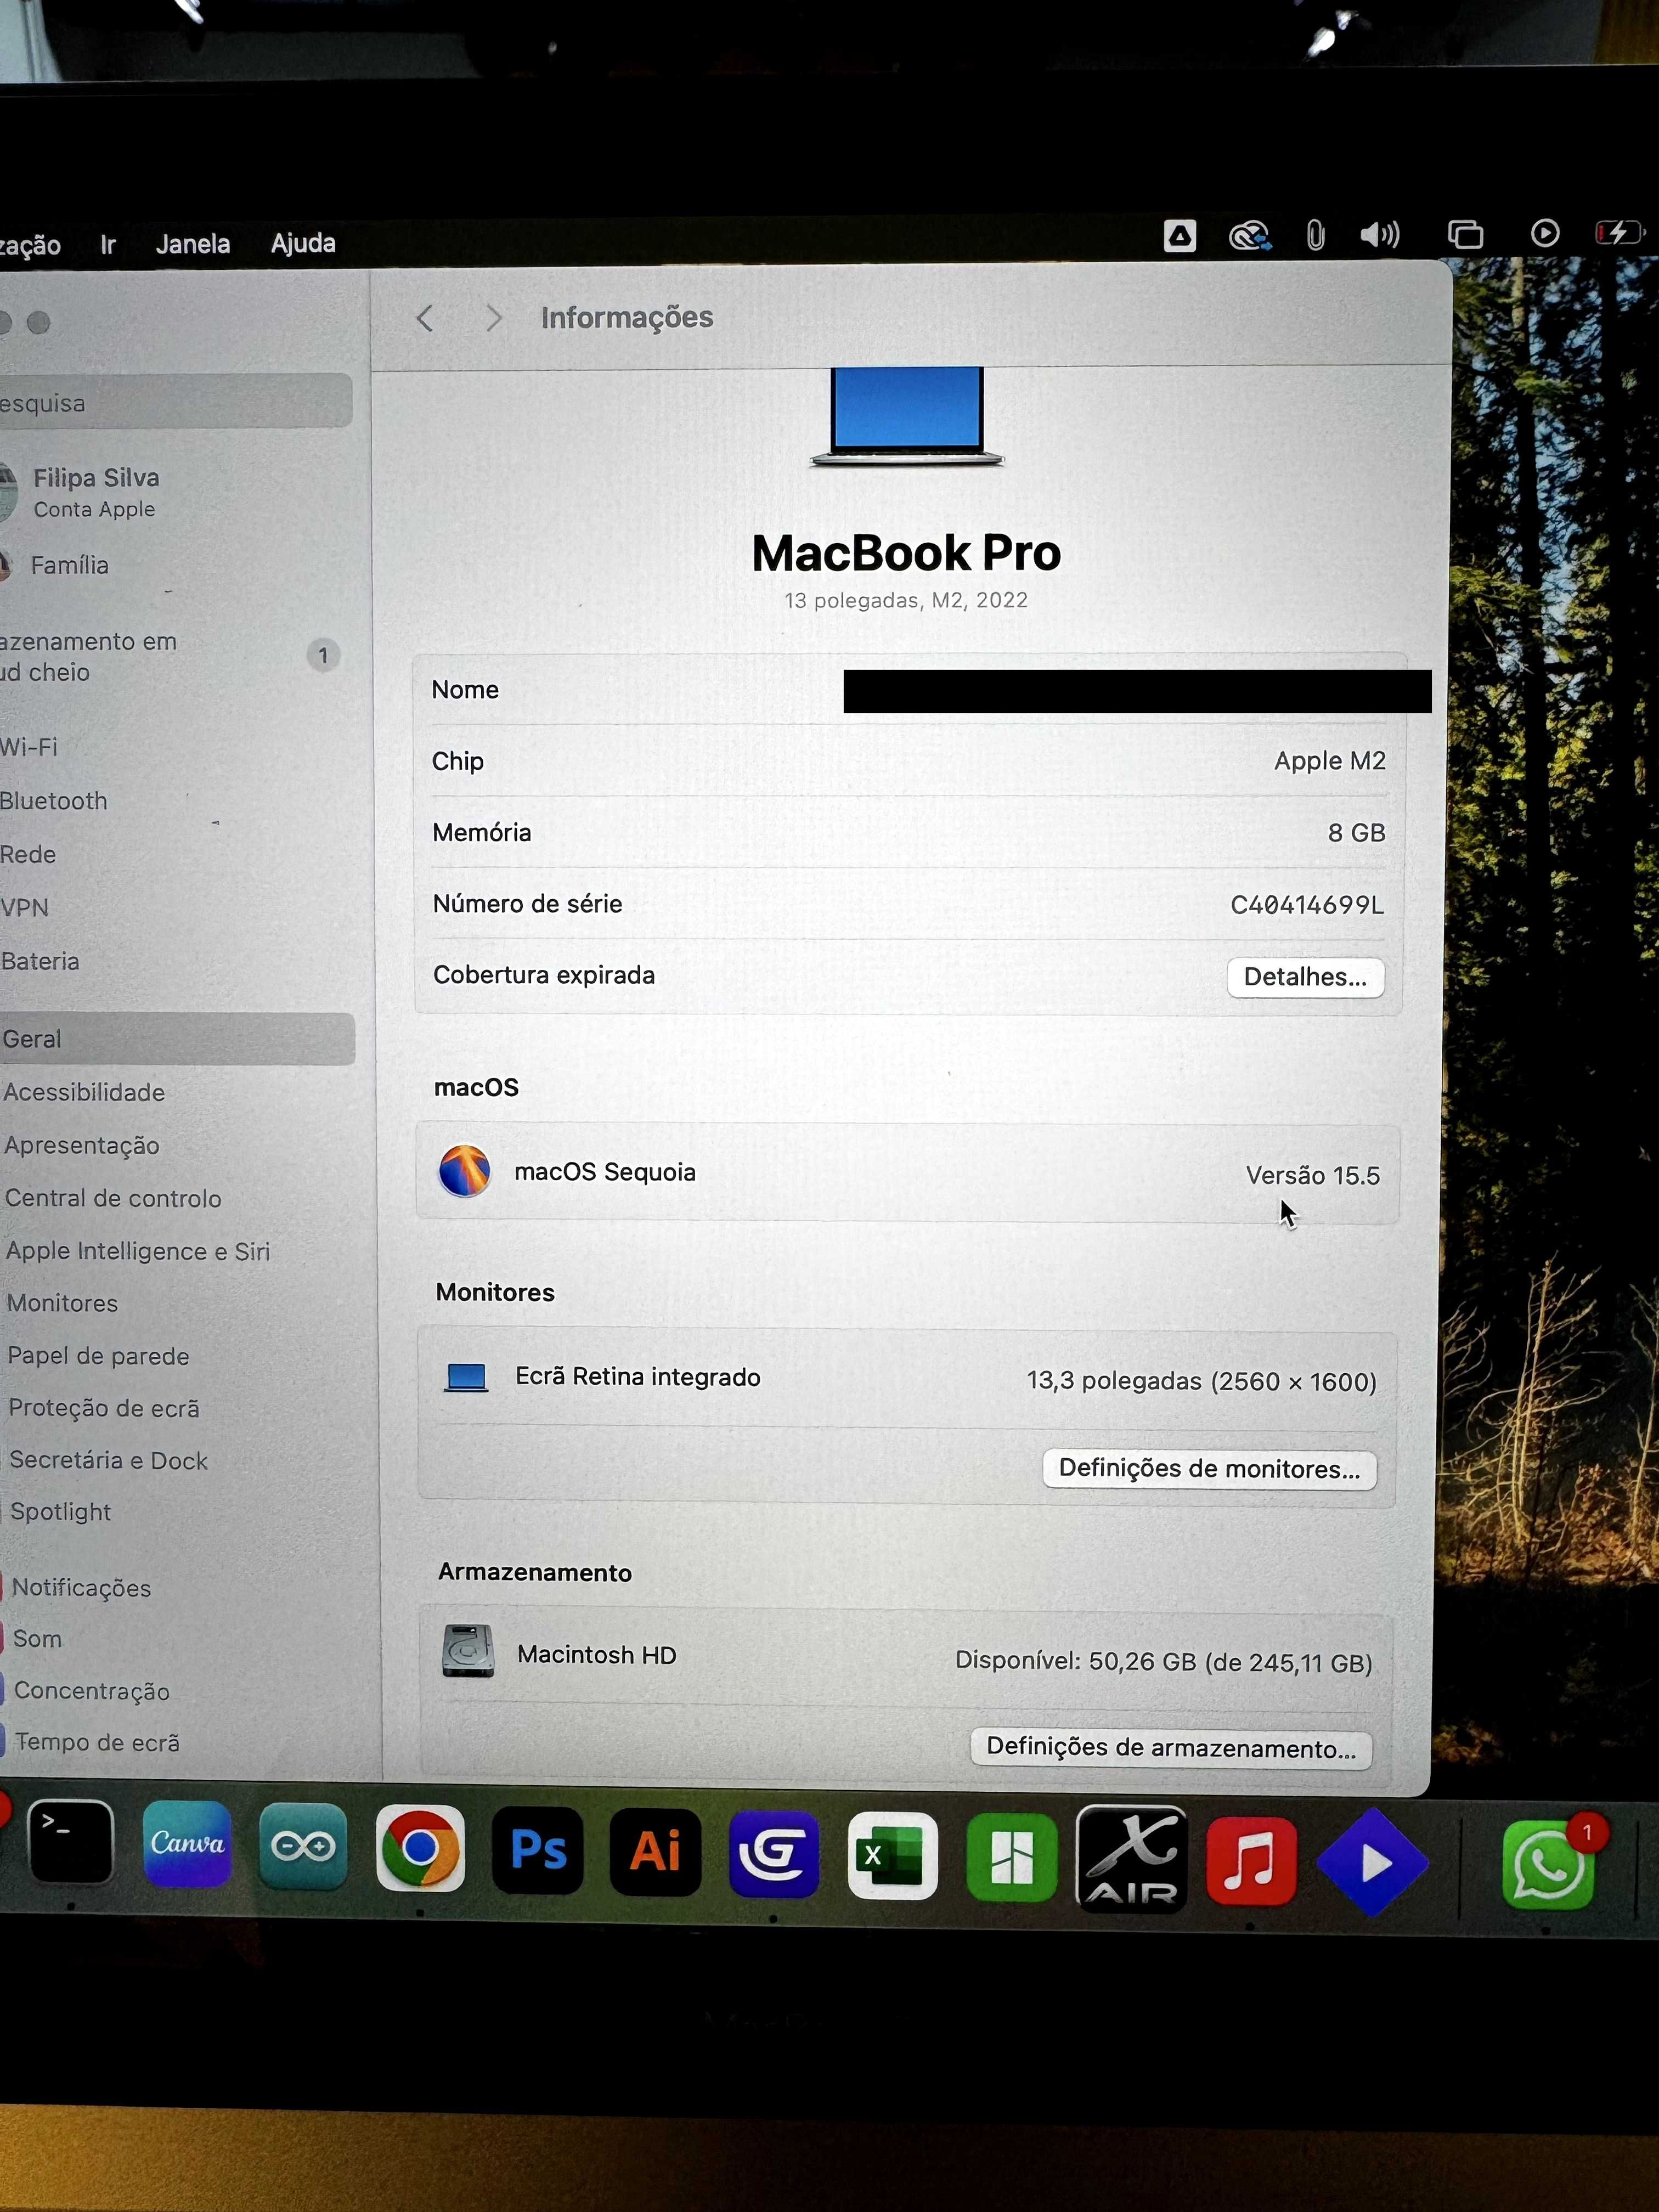The height and width of the screenshot is (2212, 1659).
Task: Click the Versão 15.5 text
Action: click(1312, 1175)
